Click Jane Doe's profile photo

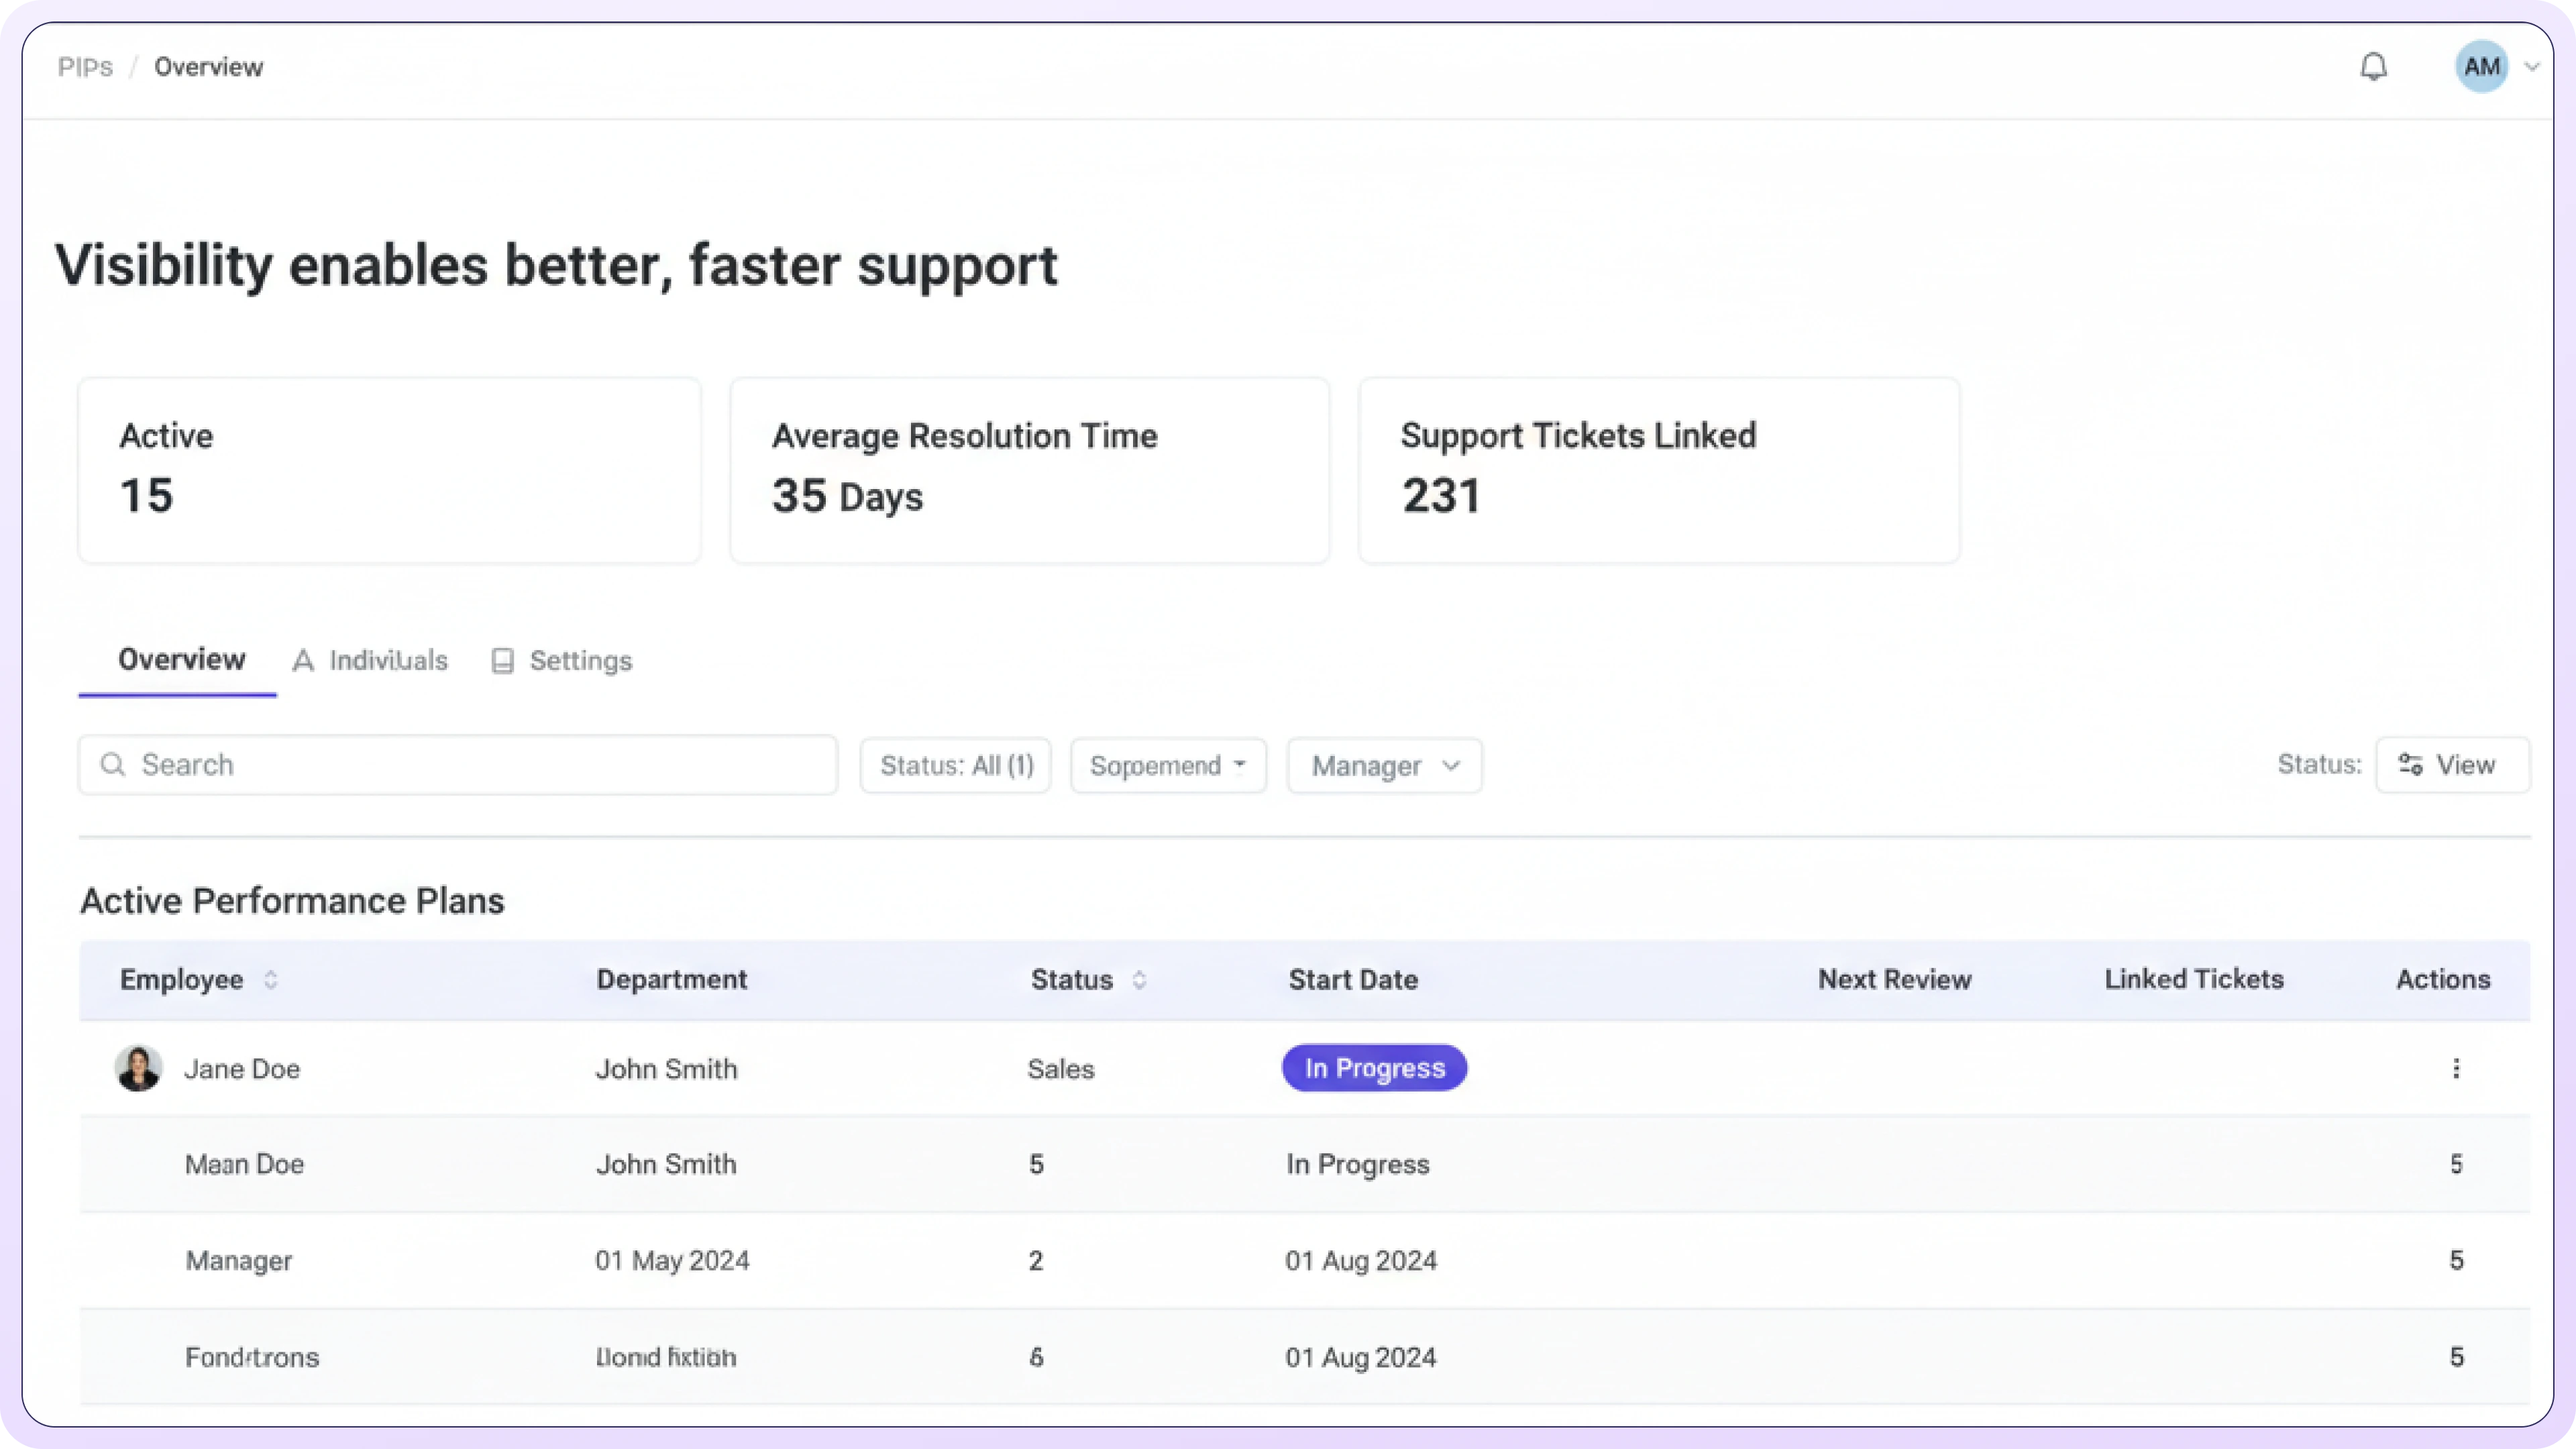click(x=138, y=1068)
